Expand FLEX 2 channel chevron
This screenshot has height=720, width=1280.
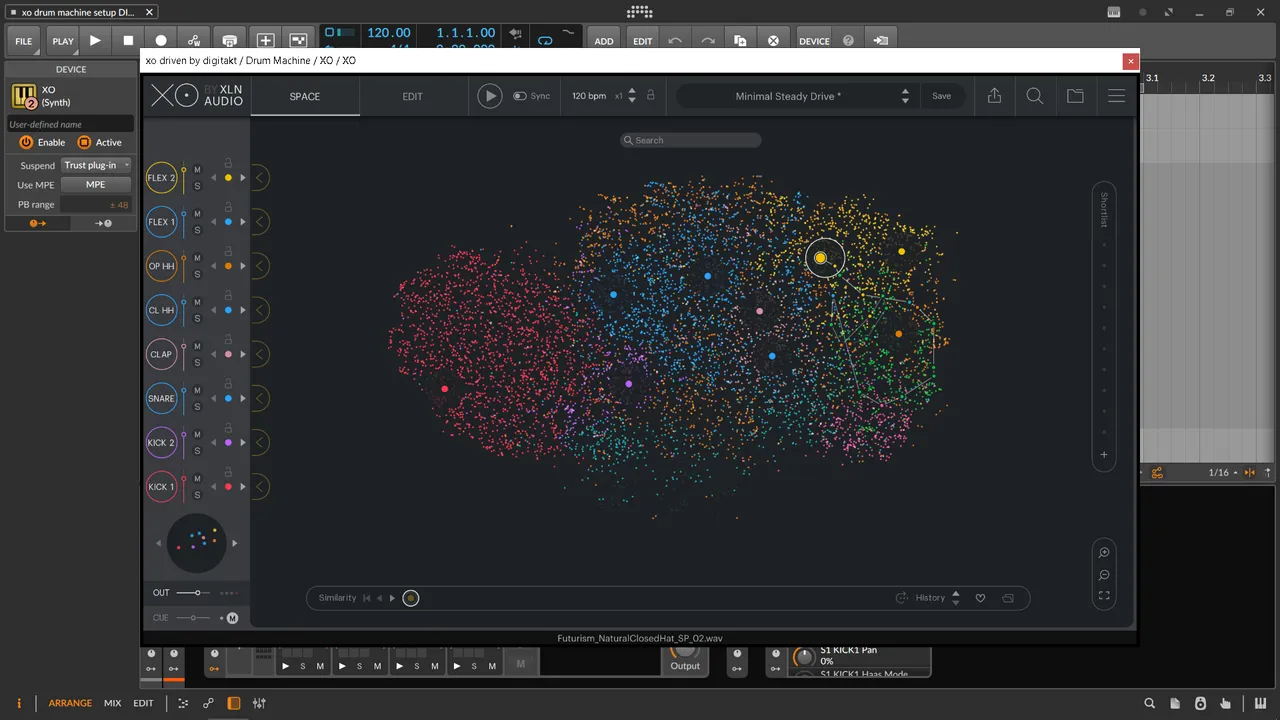pyautogui.click(x=259, y=178)
